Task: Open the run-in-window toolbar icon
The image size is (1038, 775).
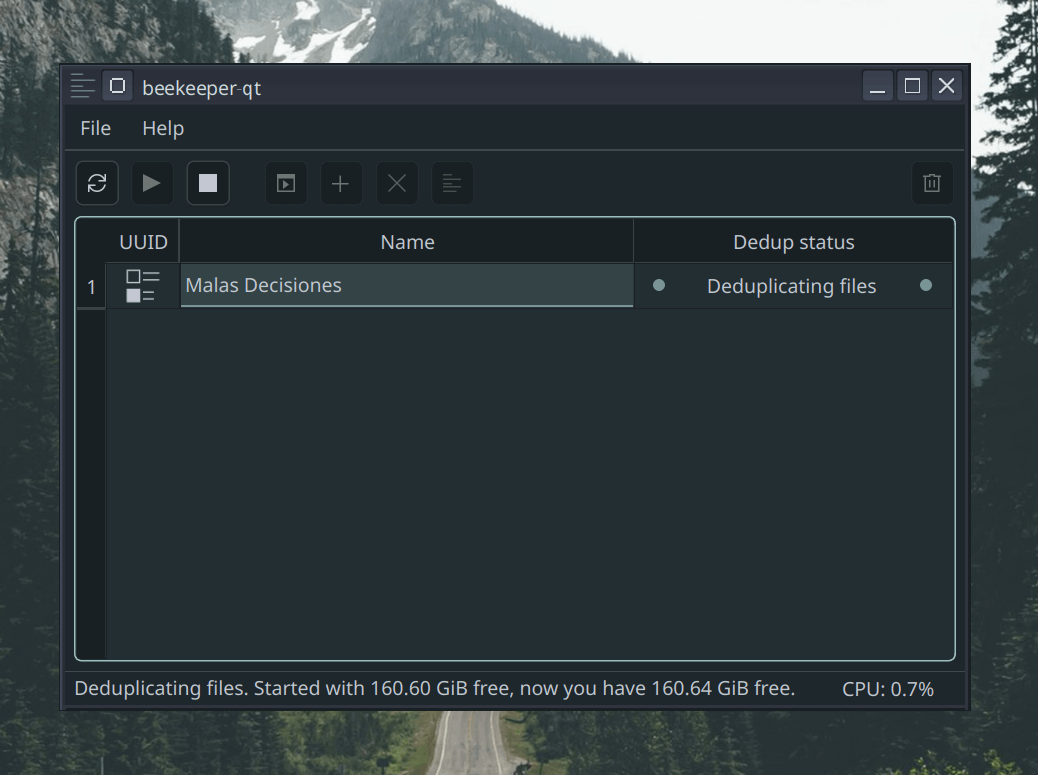Action: point(286,183)
